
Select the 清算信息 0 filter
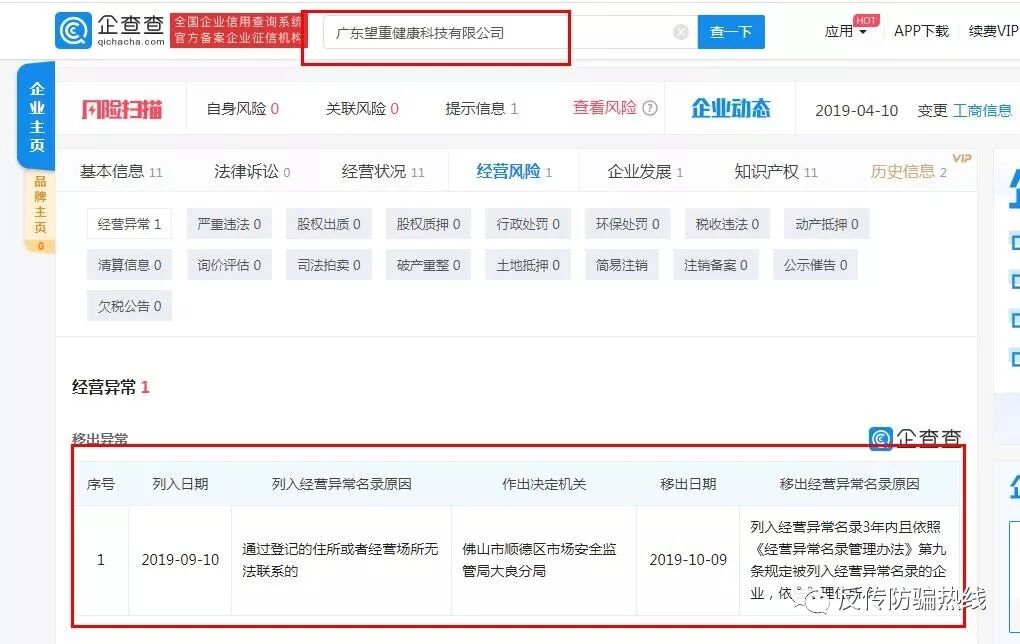click(129, 265)
